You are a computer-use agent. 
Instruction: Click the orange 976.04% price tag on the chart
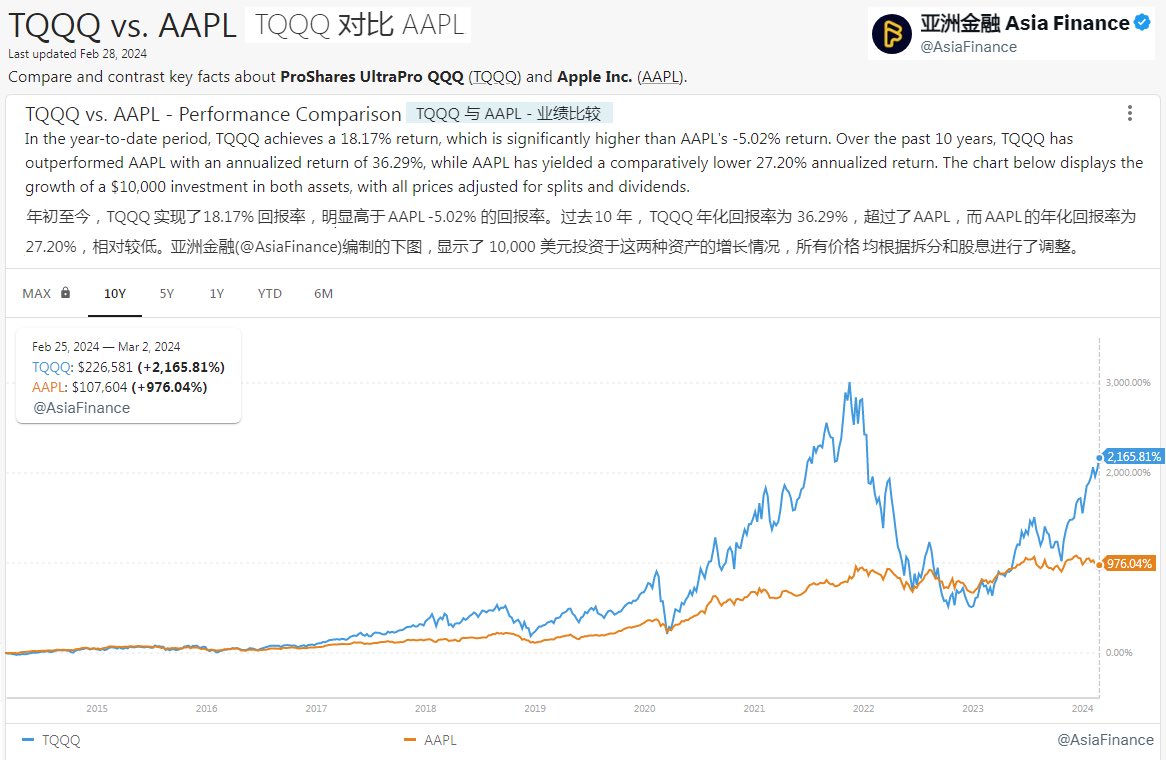1132,563
